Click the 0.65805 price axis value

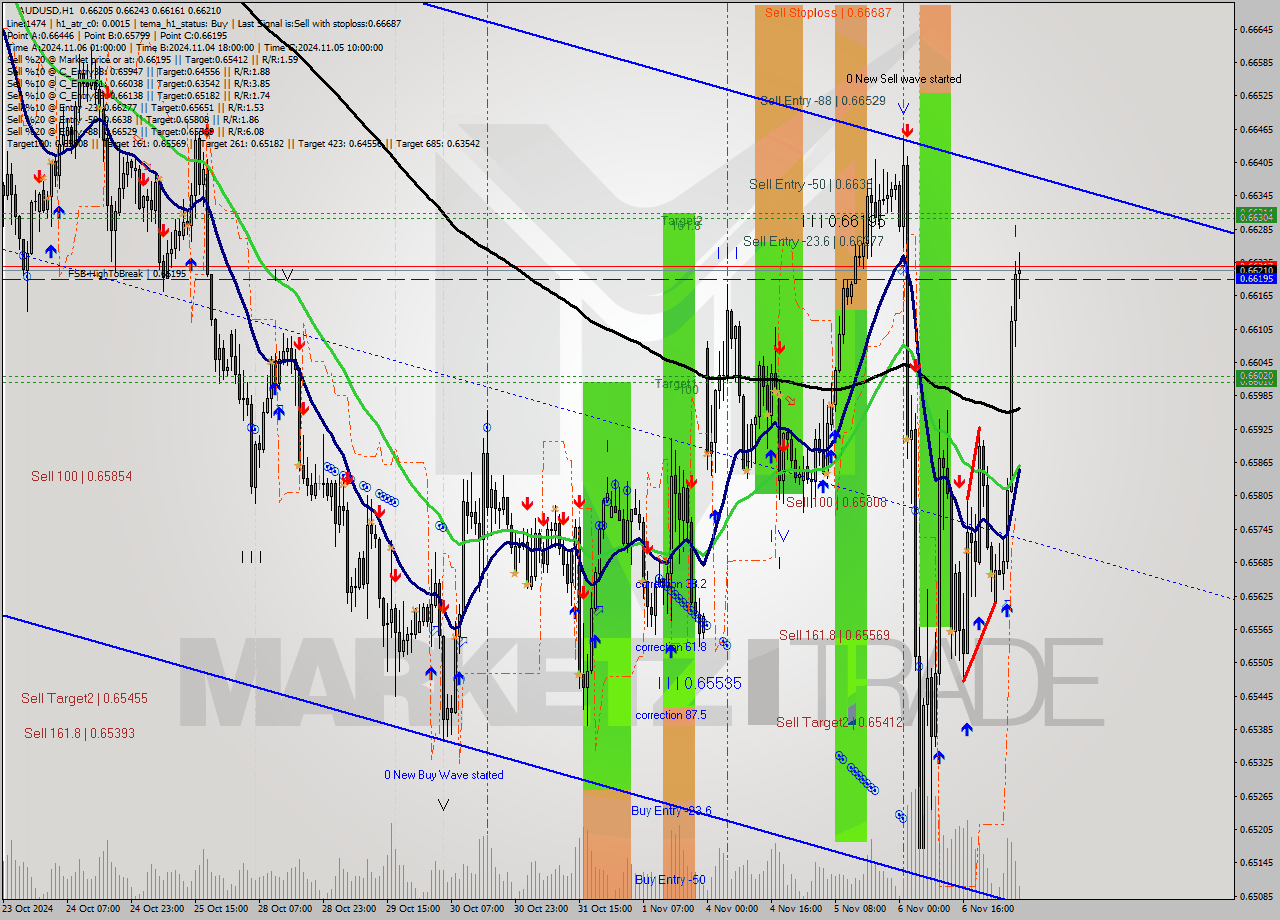[1256, 495]
